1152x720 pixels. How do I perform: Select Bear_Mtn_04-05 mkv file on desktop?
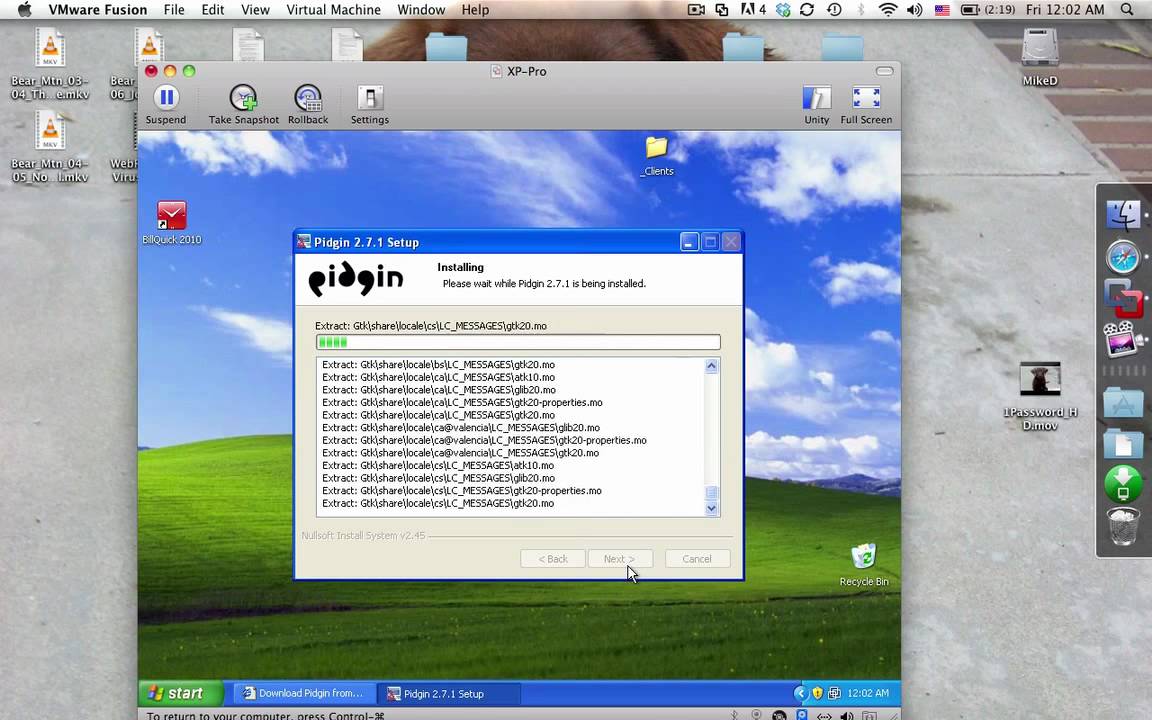tap(50, 147)
